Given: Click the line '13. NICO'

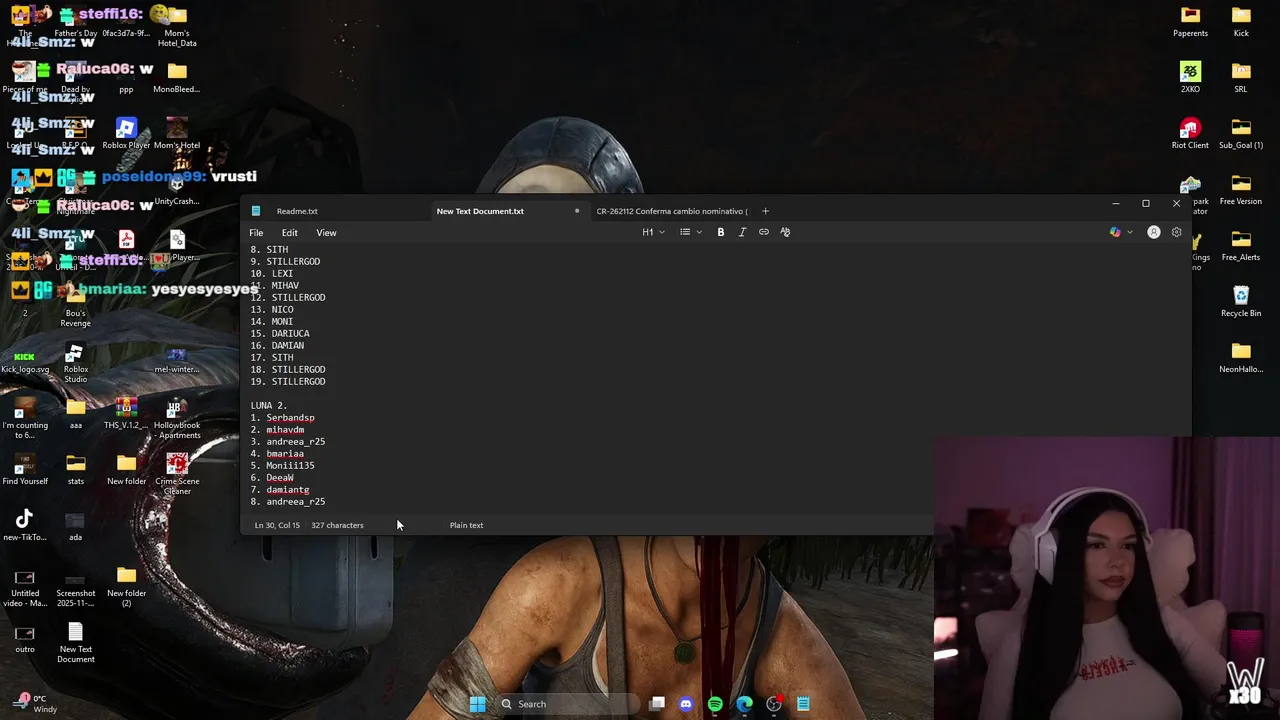Looking at the screenshot, I should [272, 310].
